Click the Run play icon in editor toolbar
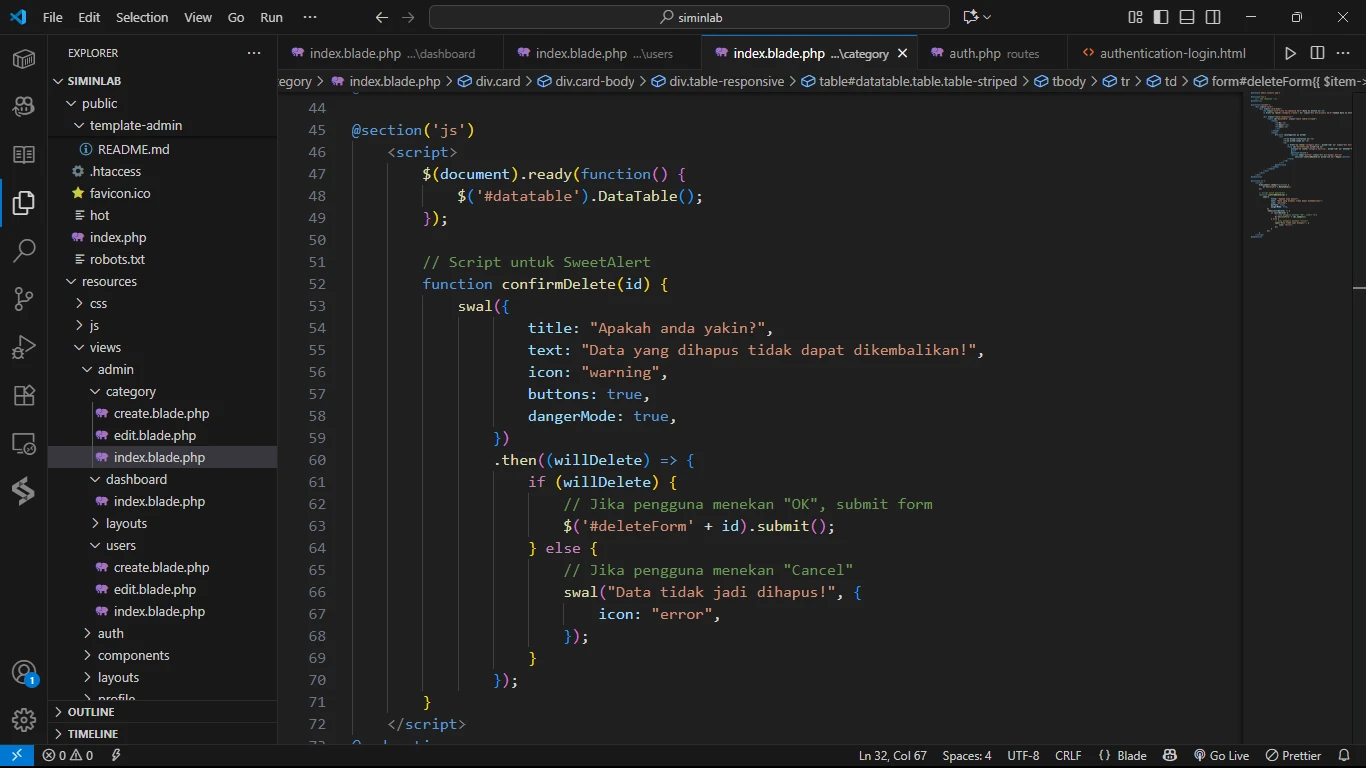Screen dimensions: 1366x768 coord(1290,53)
